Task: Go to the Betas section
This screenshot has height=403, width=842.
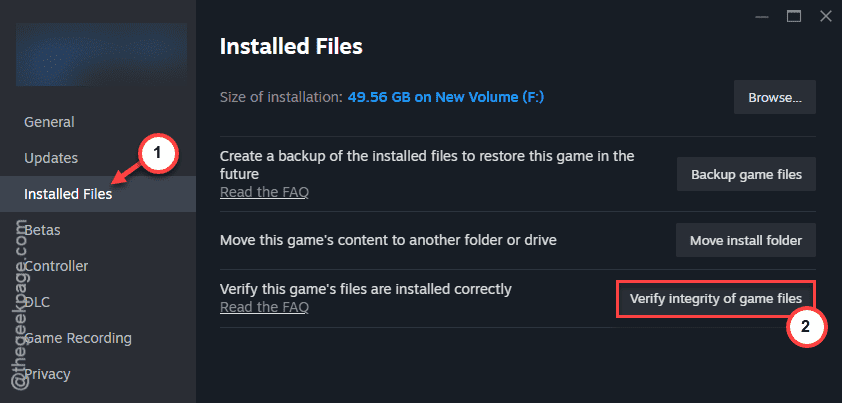Action: (x=42, y=230)
